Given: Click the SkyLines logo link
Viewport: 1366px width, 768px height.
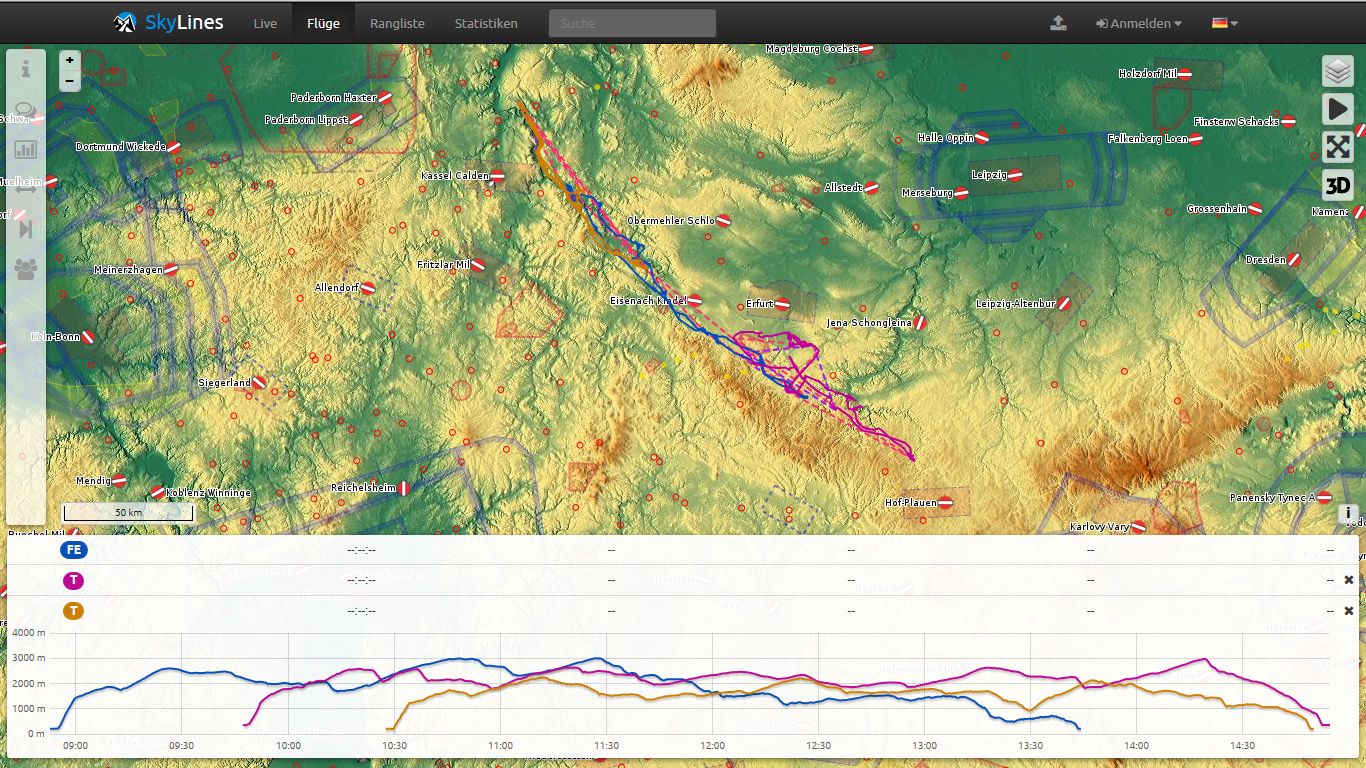Looking at the screenshot, I should (169, 22).
